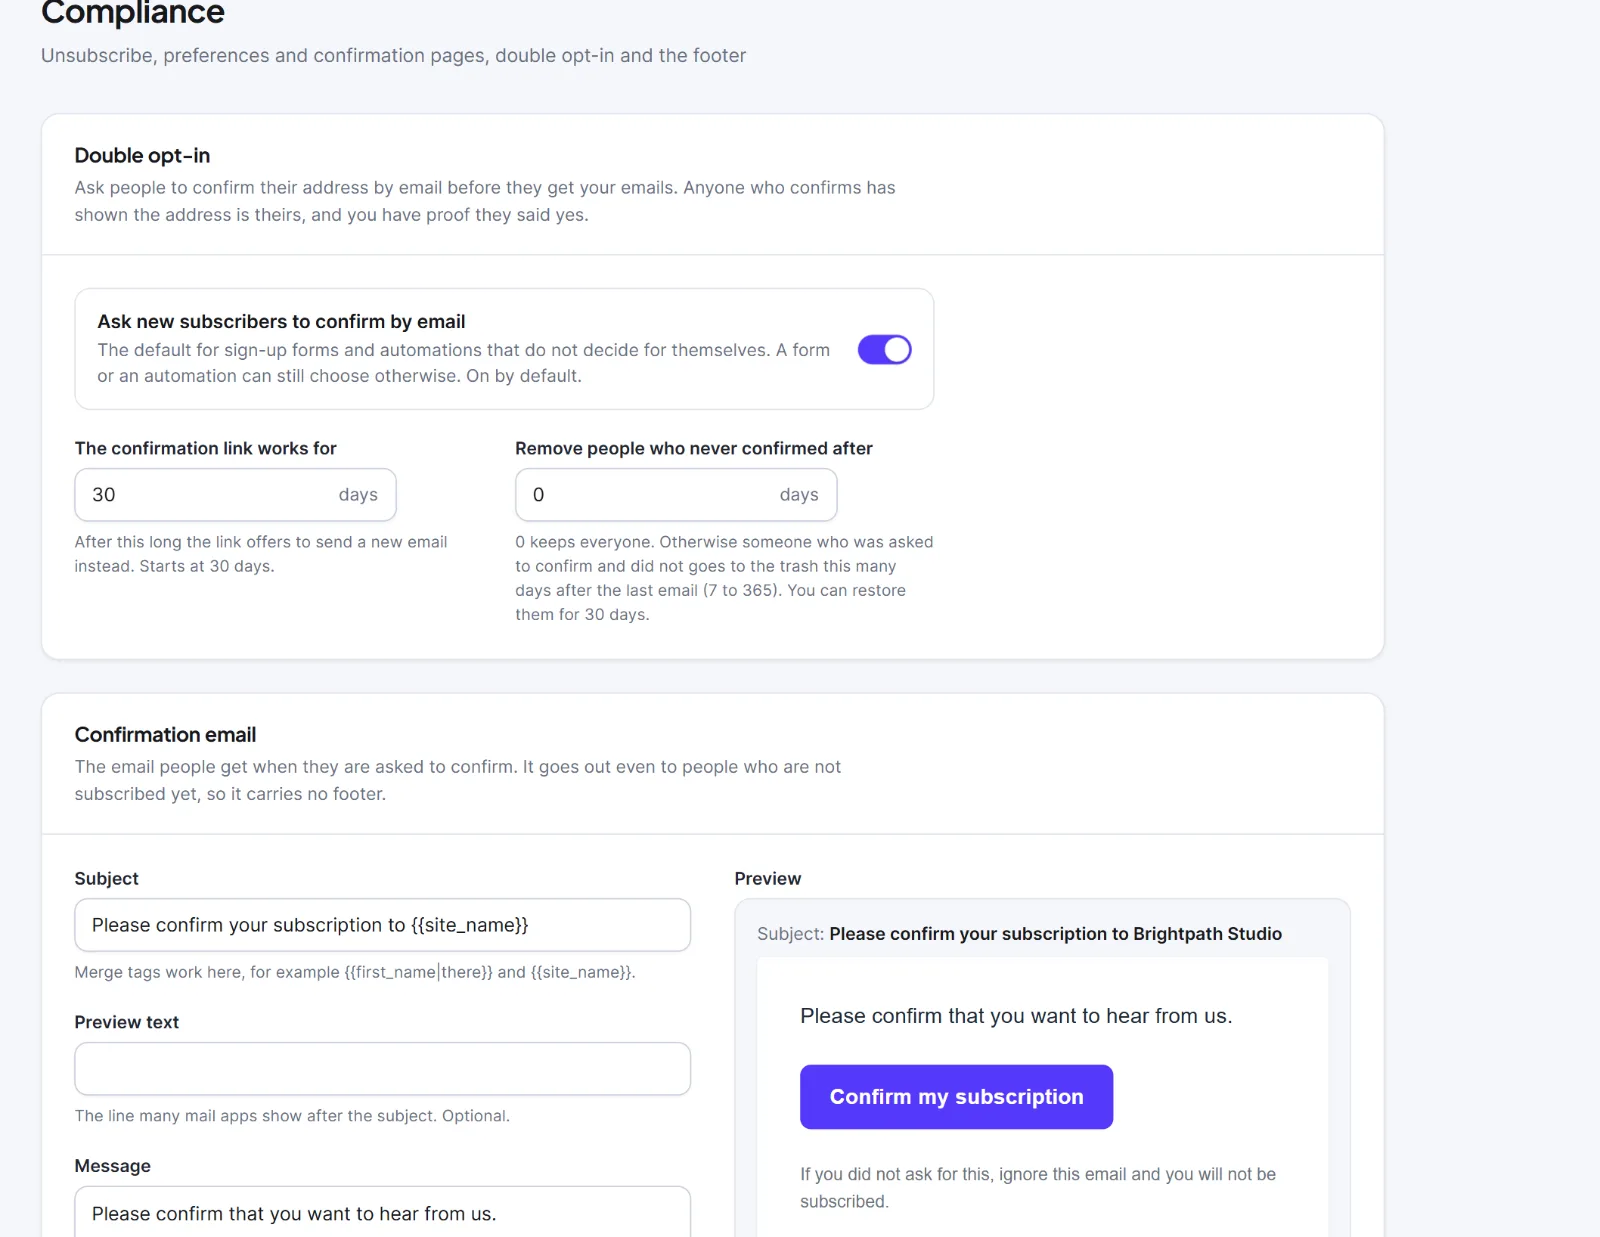Viewport: 1600px width, 1237px height.
Task: Click the "The confirmation link works for" label
Action: coord(205,448)
